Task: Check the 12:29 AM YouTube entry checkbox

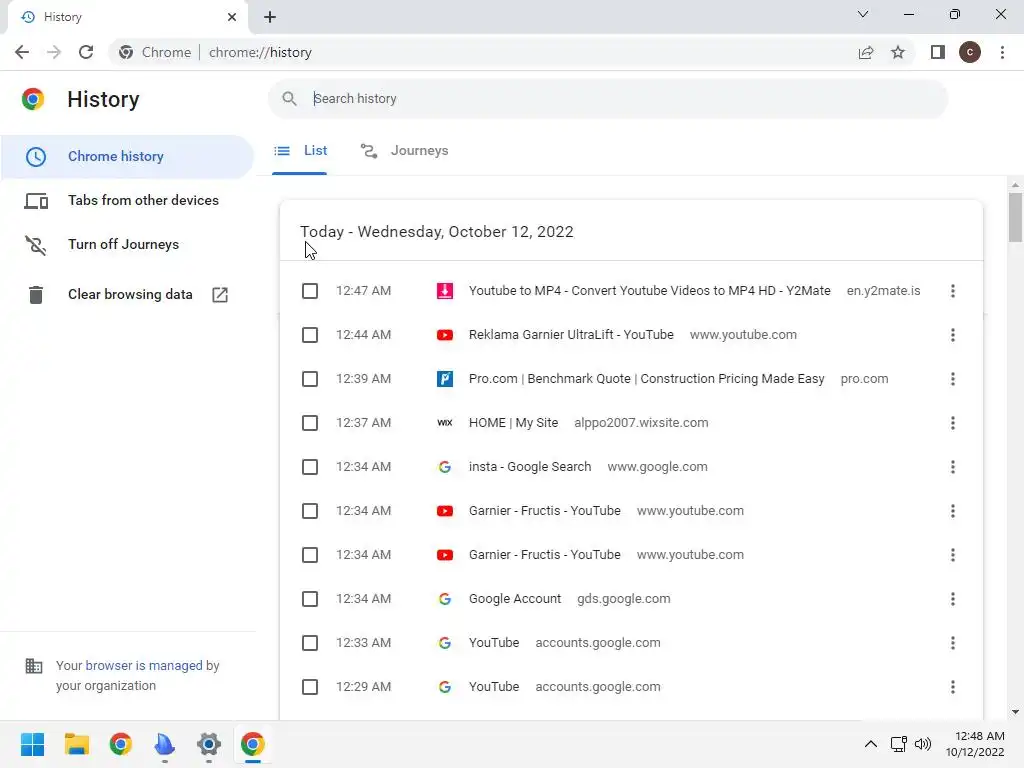Action: (x=310, y=687)
